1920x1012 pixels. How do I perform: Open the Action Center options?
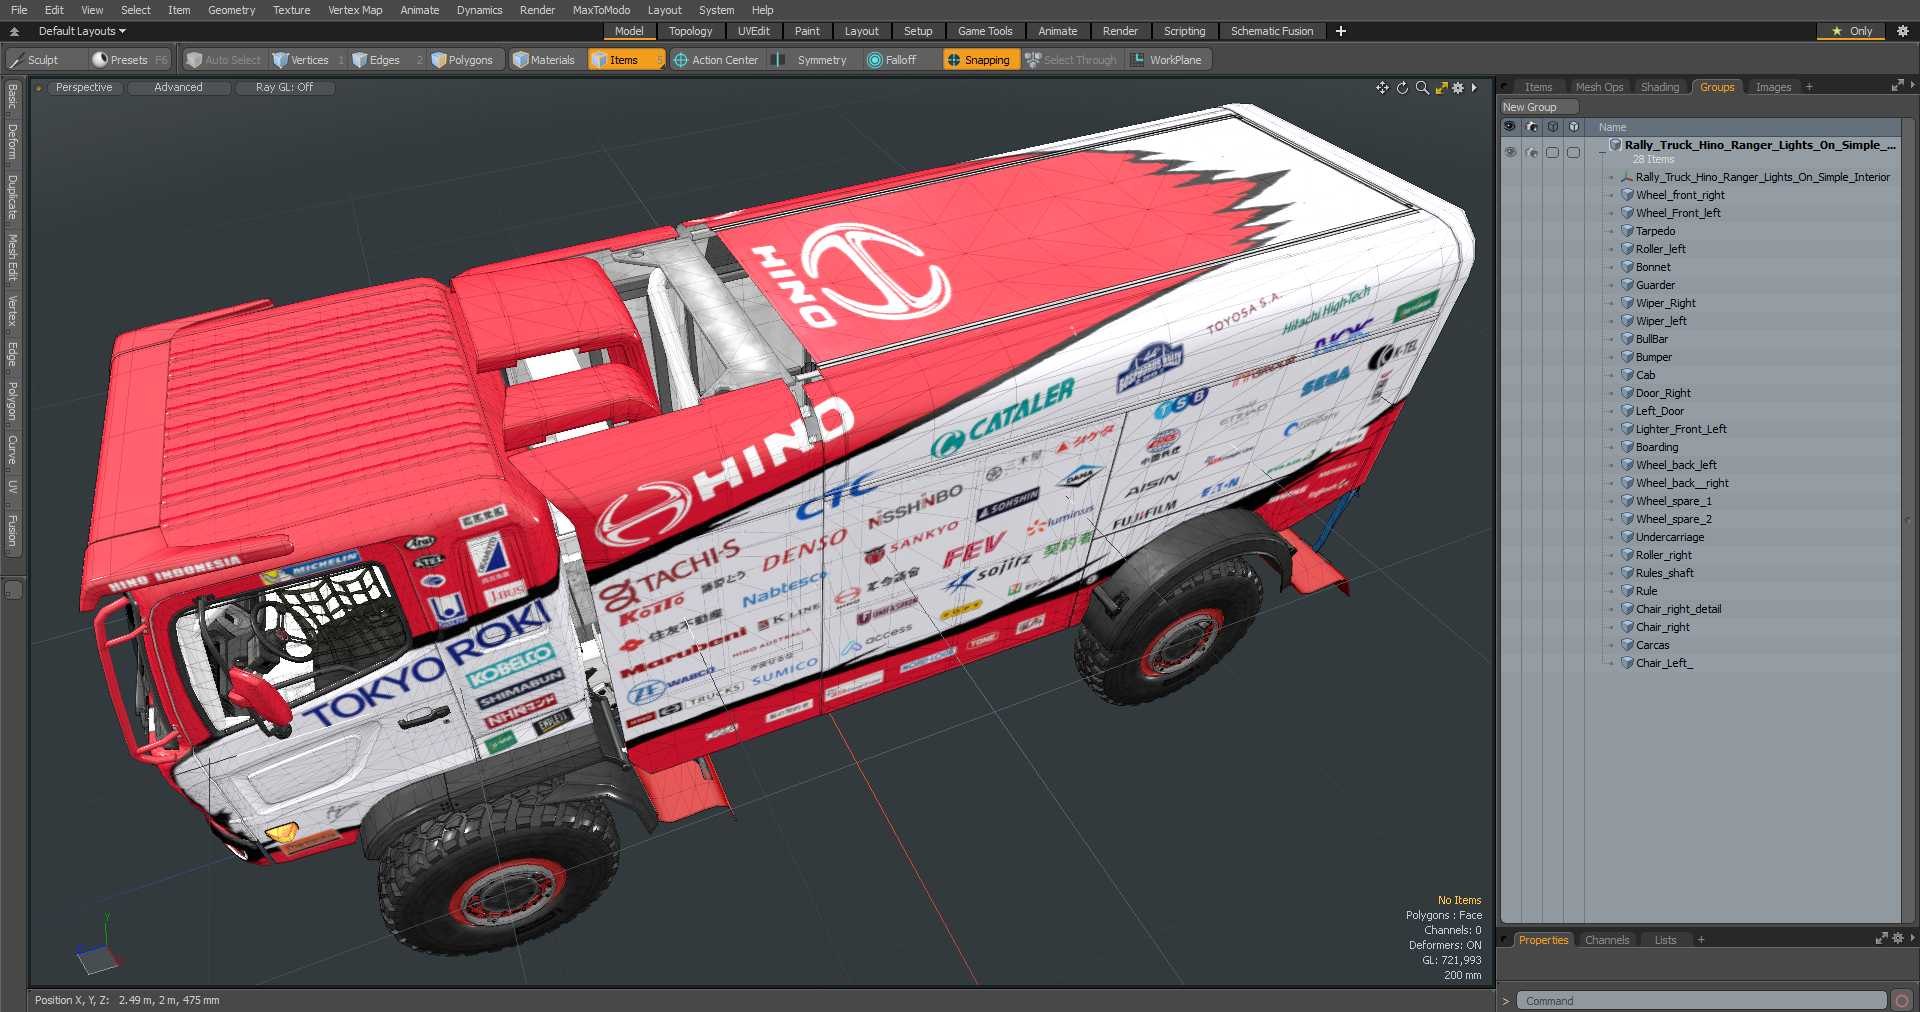(x=716, y=60)
